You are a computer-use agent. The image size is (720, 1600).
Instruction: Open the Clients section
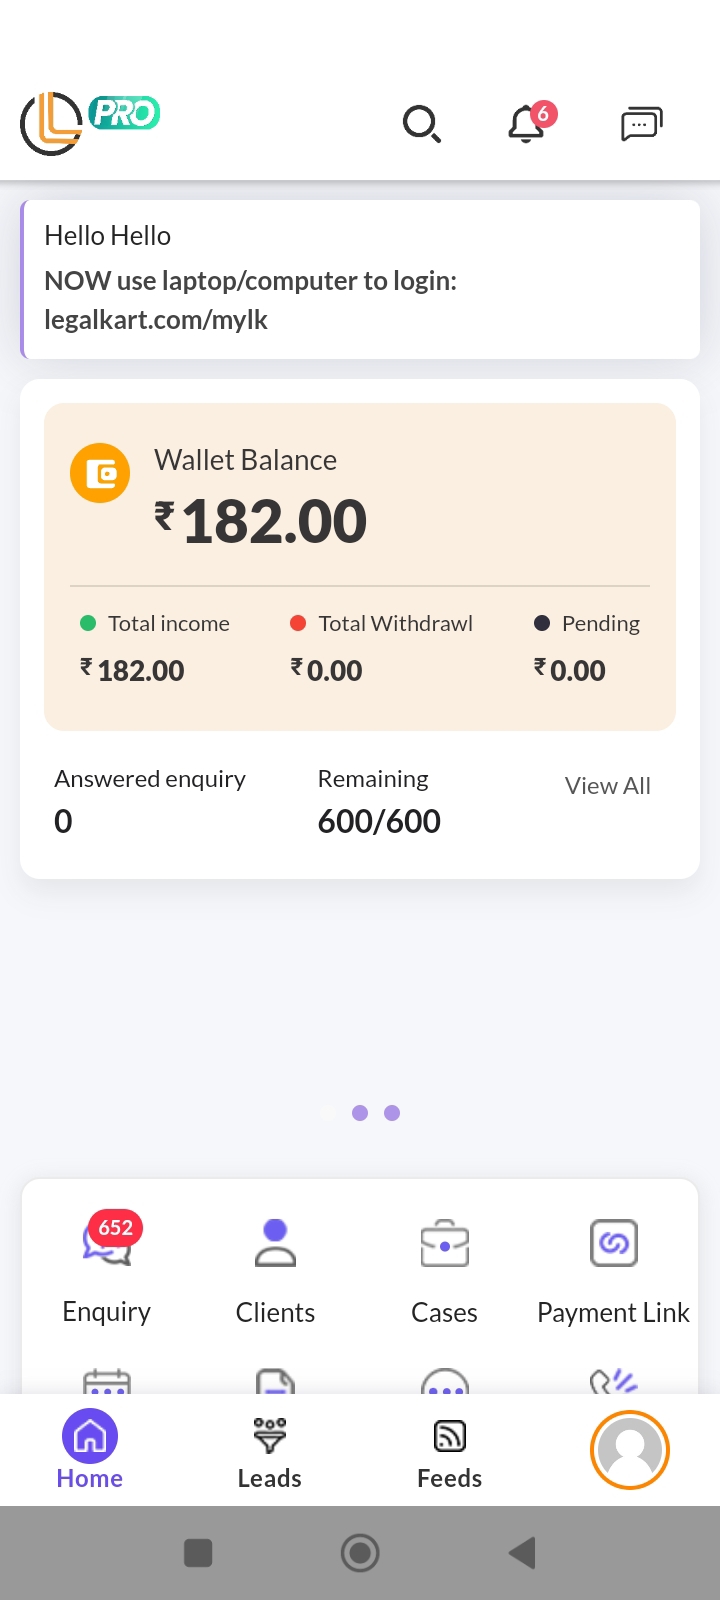tap(275, 1245)
